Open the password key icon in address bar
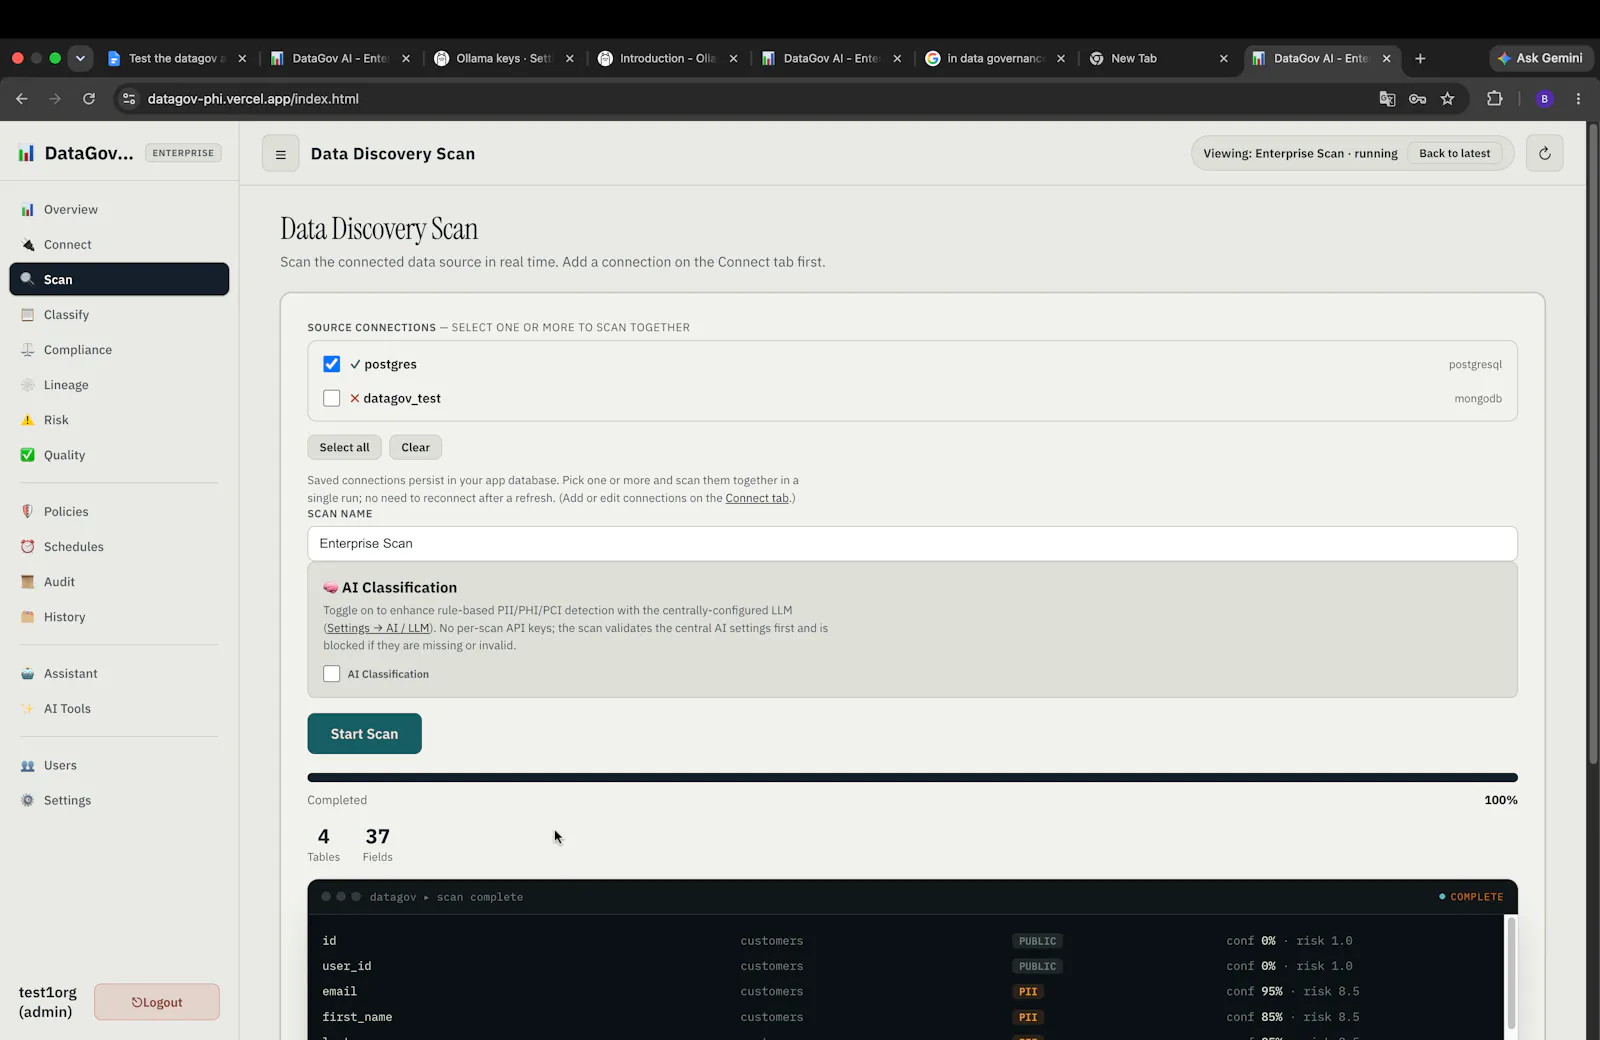This screenshot has width=1600, height=1040. click(x=1417, y=99)
